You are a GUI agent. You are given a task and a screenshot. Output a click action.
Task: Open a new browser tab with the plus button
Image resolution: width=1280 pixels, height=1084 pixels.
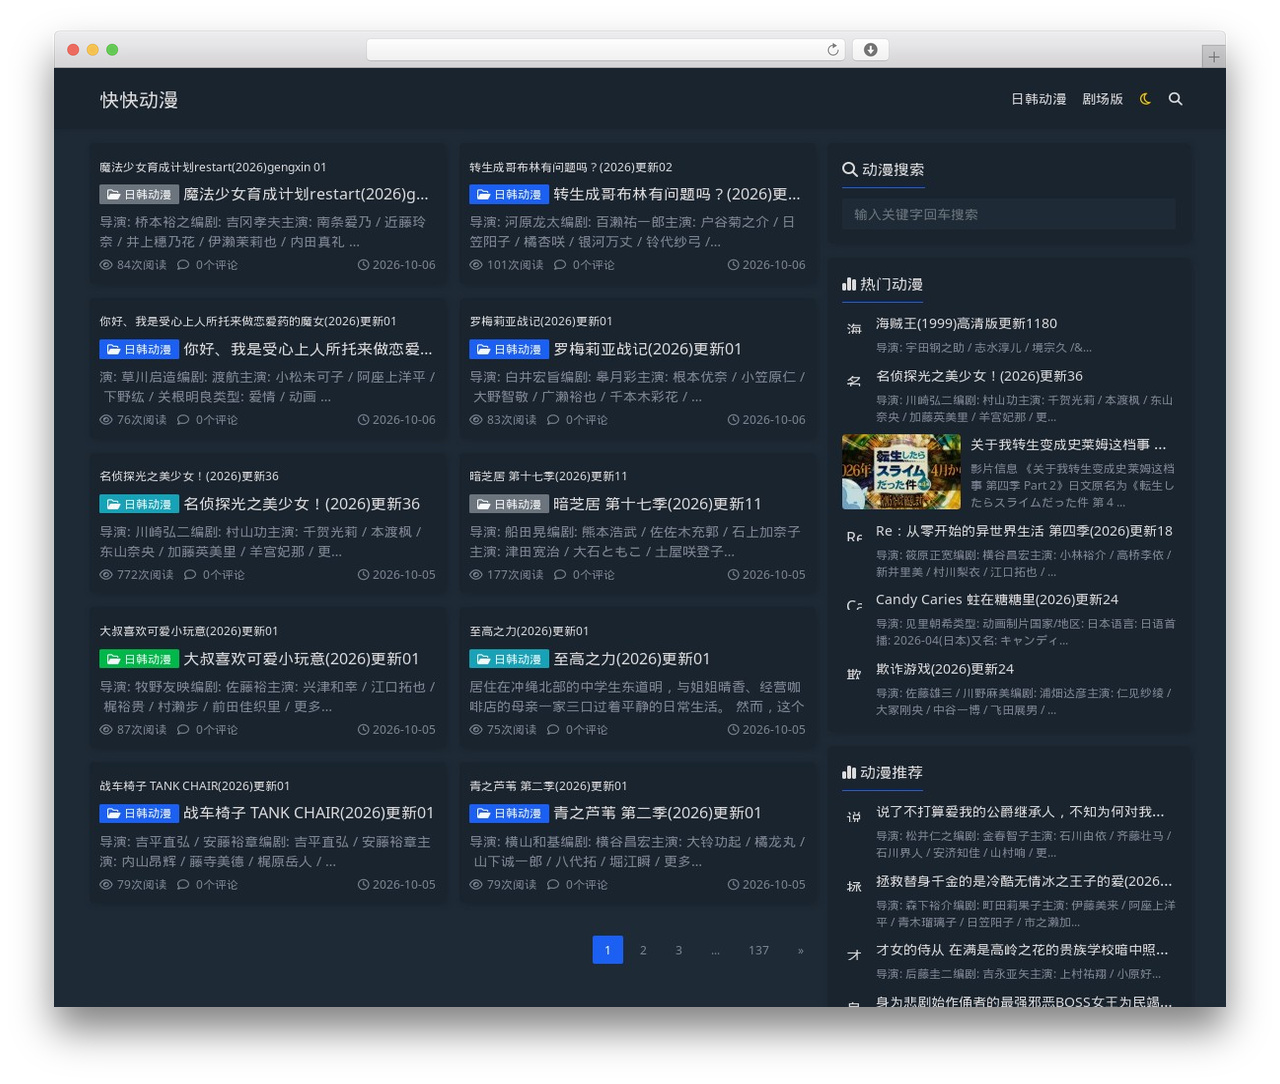[1213, 57]
